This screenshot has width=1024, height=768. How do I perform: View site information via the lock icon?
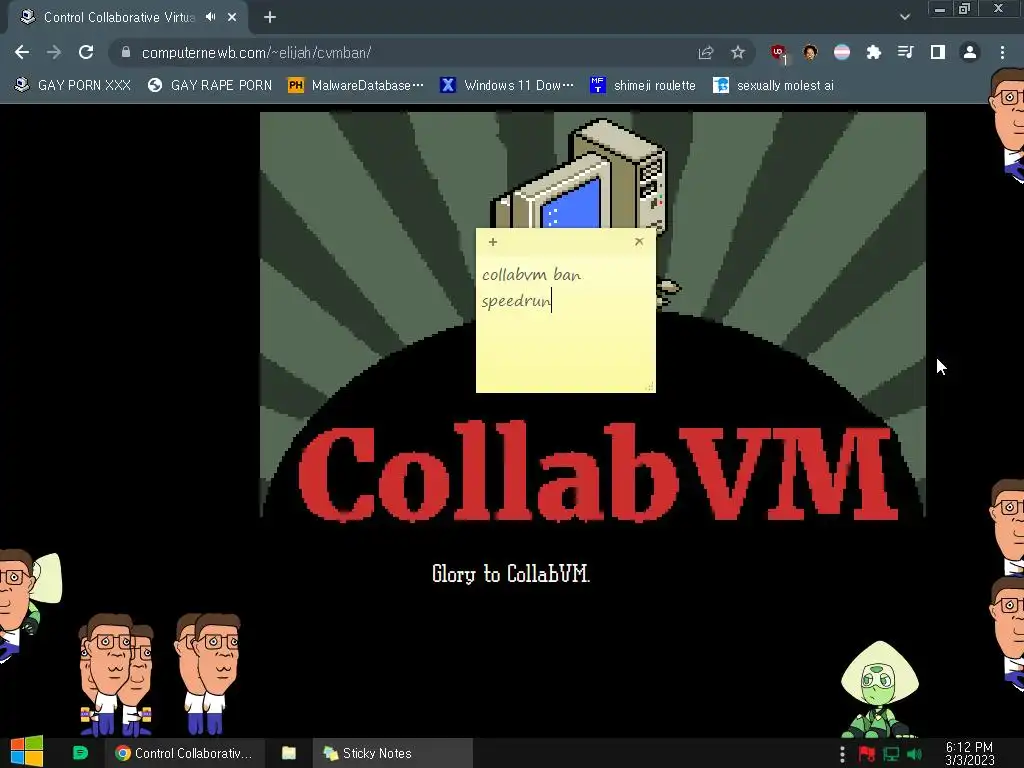[x=126, y=52]
